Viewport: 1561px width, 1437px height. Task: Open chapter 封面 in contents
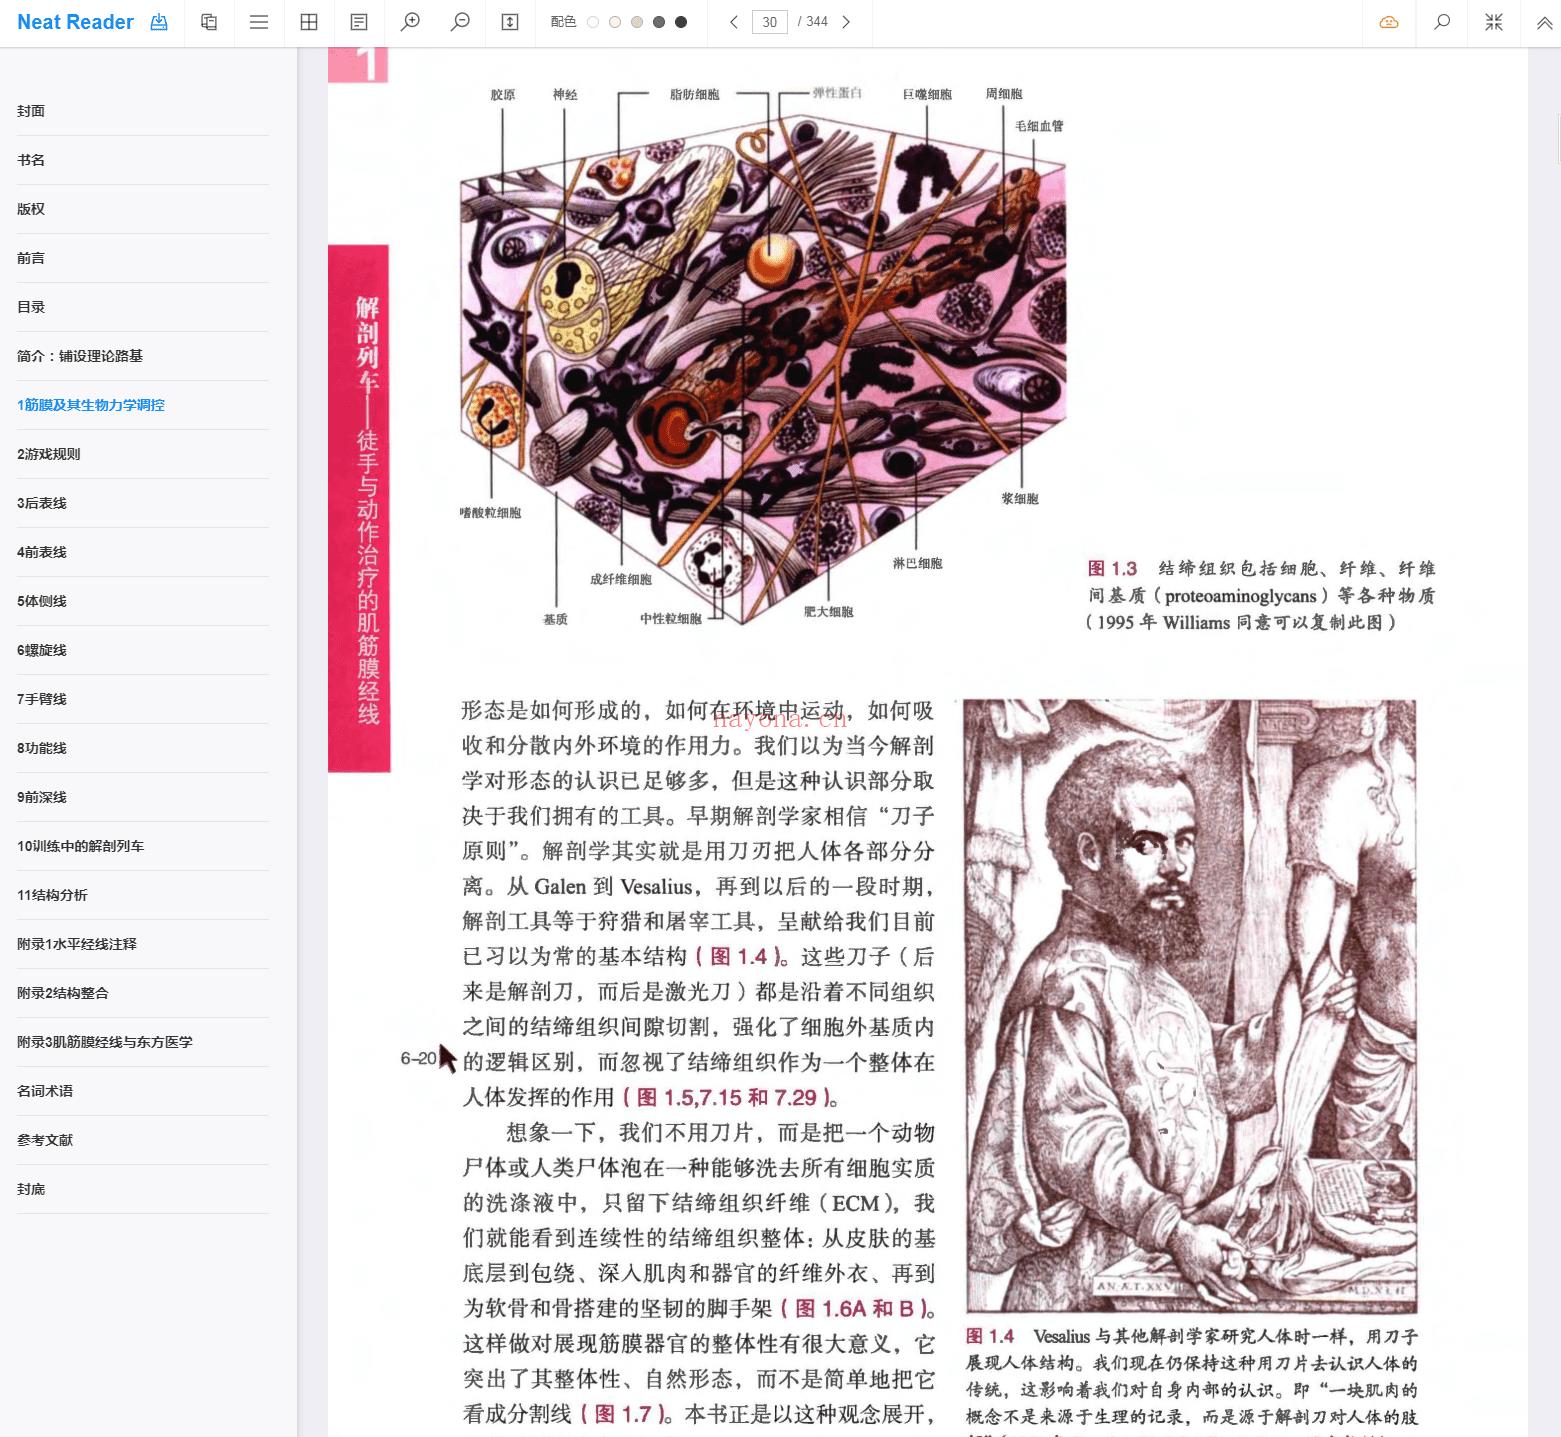click(x=143, y=111)
